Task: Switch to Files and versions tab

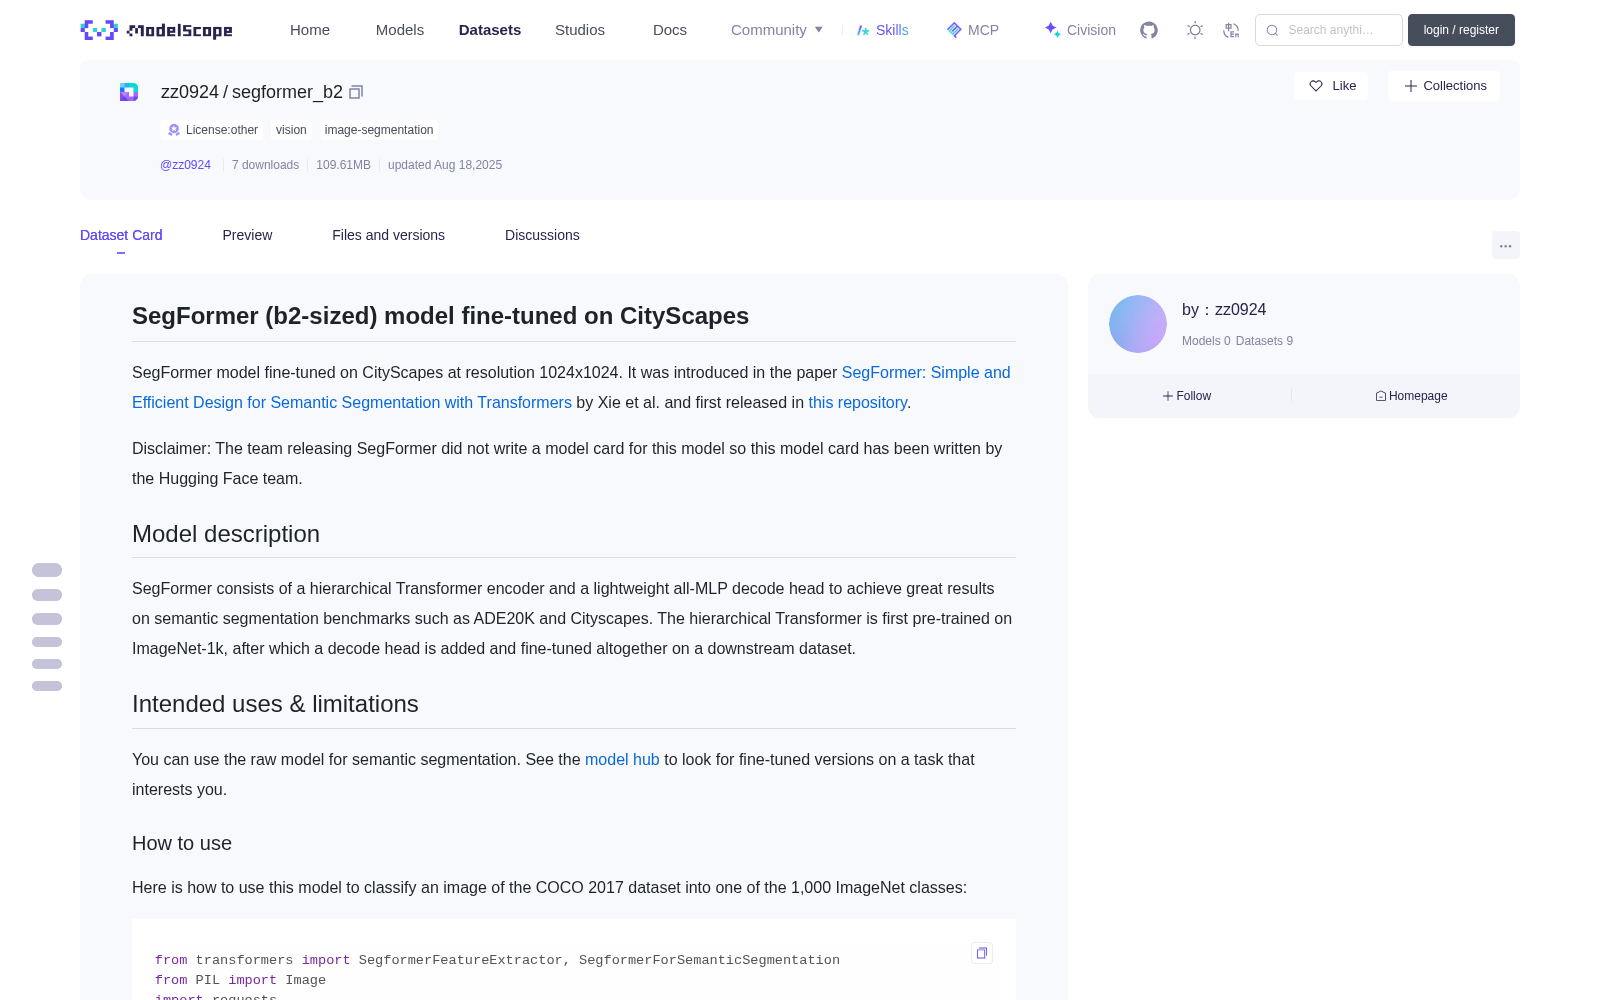Action: point(388,235)
